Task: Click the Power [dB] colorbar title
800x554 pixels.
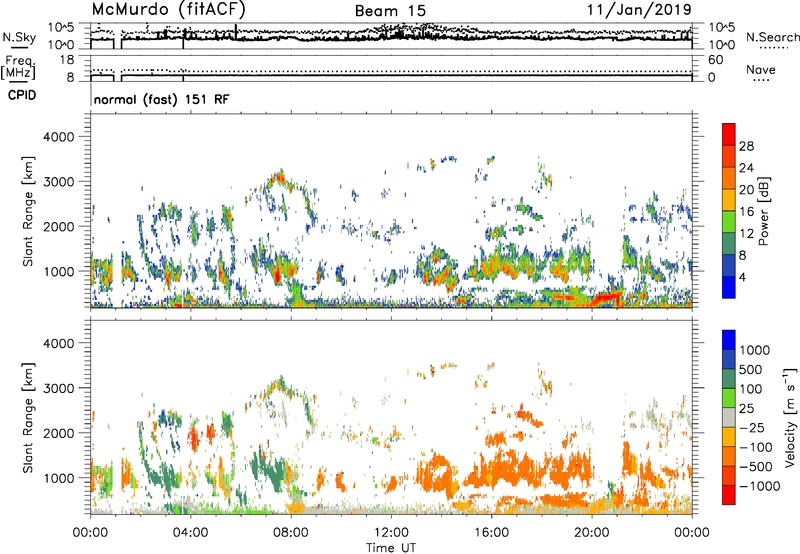Action: pyautogui.click(x=763, y=211)
